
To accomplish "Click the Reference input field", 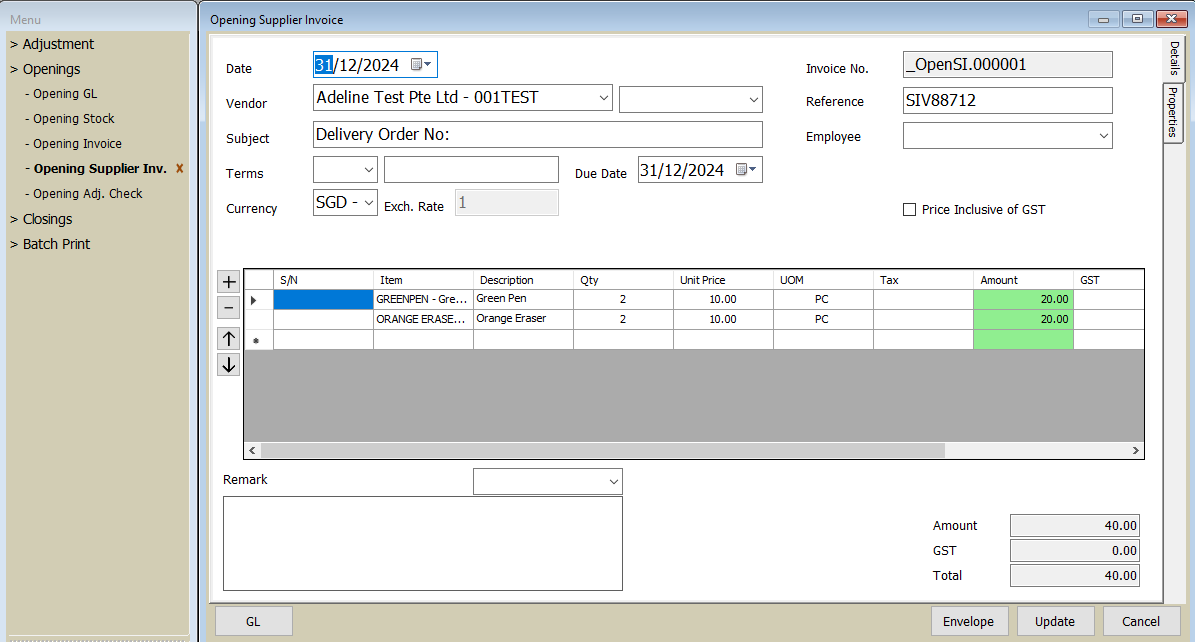I will tap(1007, 101).
